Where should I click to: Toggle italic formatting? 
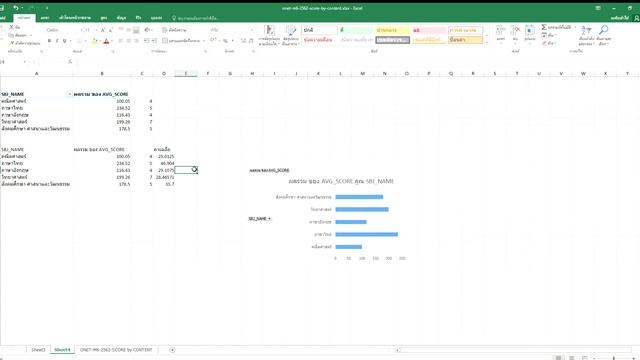point(57,41)
